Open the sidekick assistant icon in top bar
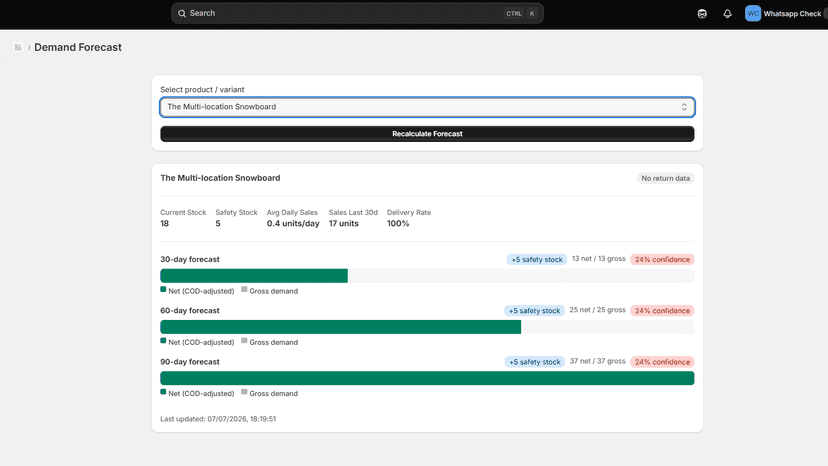Image resolution: width=828 pixels, height=466 pixels. point(702,14)
